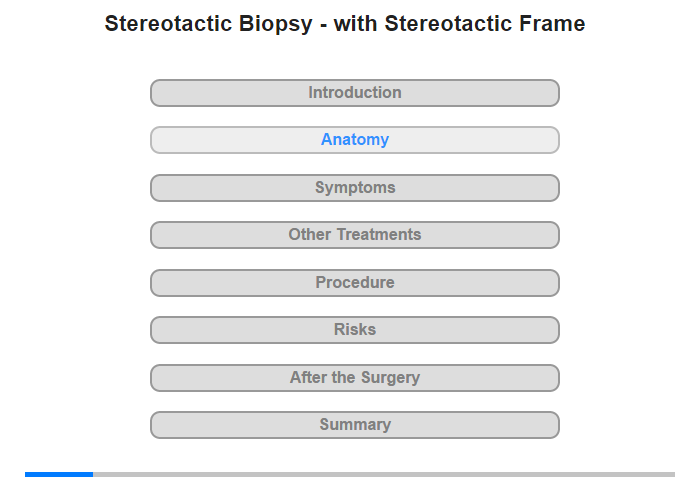Click the blue filled part of progress bar
This screenshot has height=480, width=700.
[x=59, y=474]
